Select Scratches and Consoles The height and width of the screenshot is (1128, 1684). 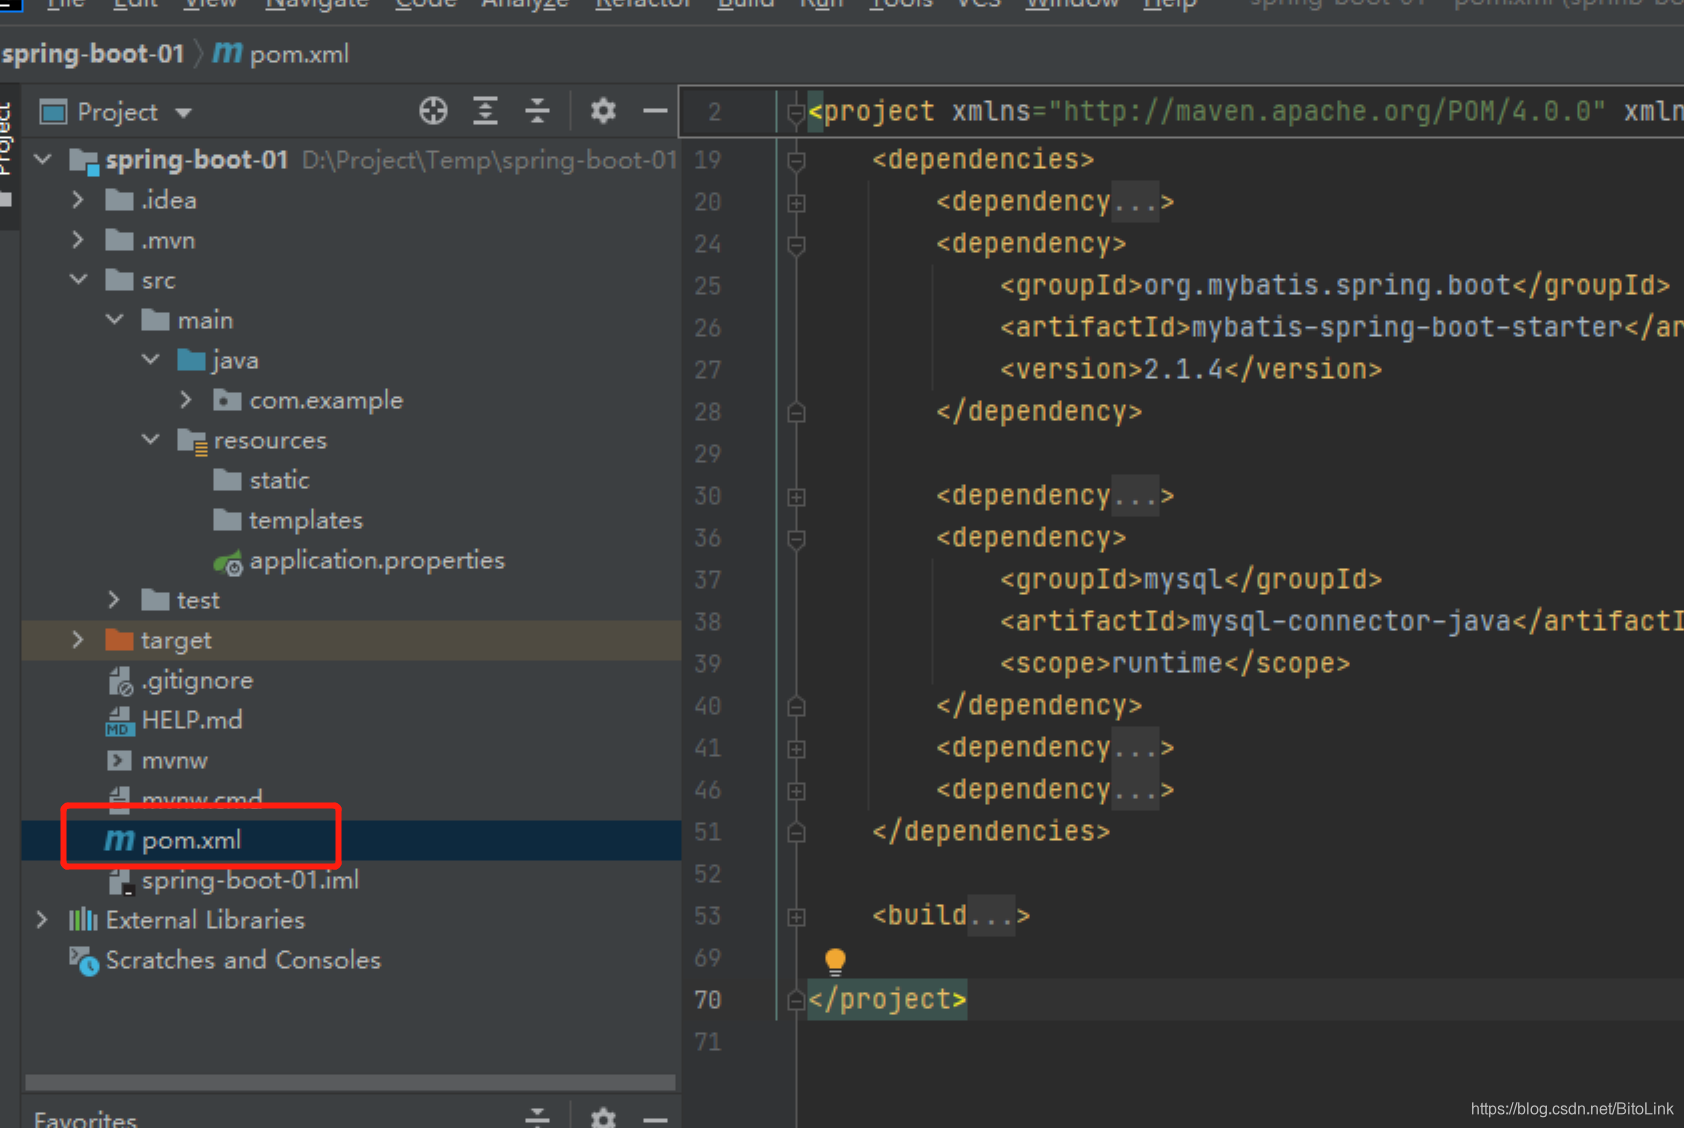pyautogui.click(x=243, y=960)
